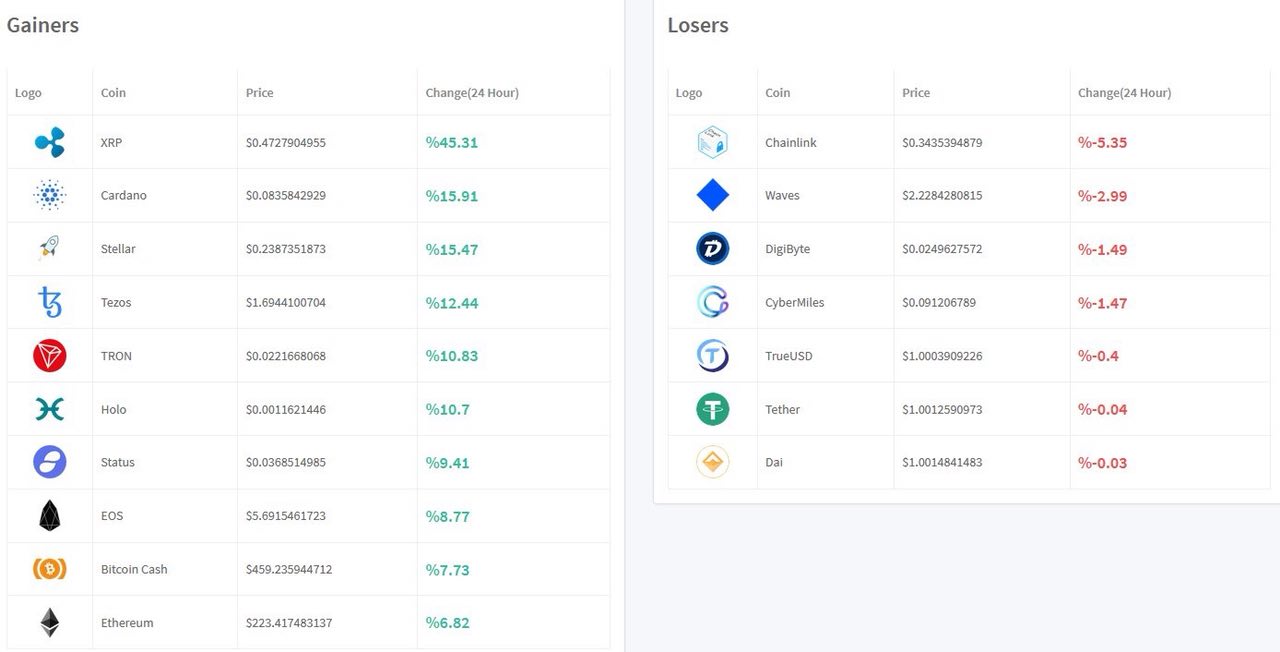
Task: Select the EOS coin name
Action: (x=111, y=516)
